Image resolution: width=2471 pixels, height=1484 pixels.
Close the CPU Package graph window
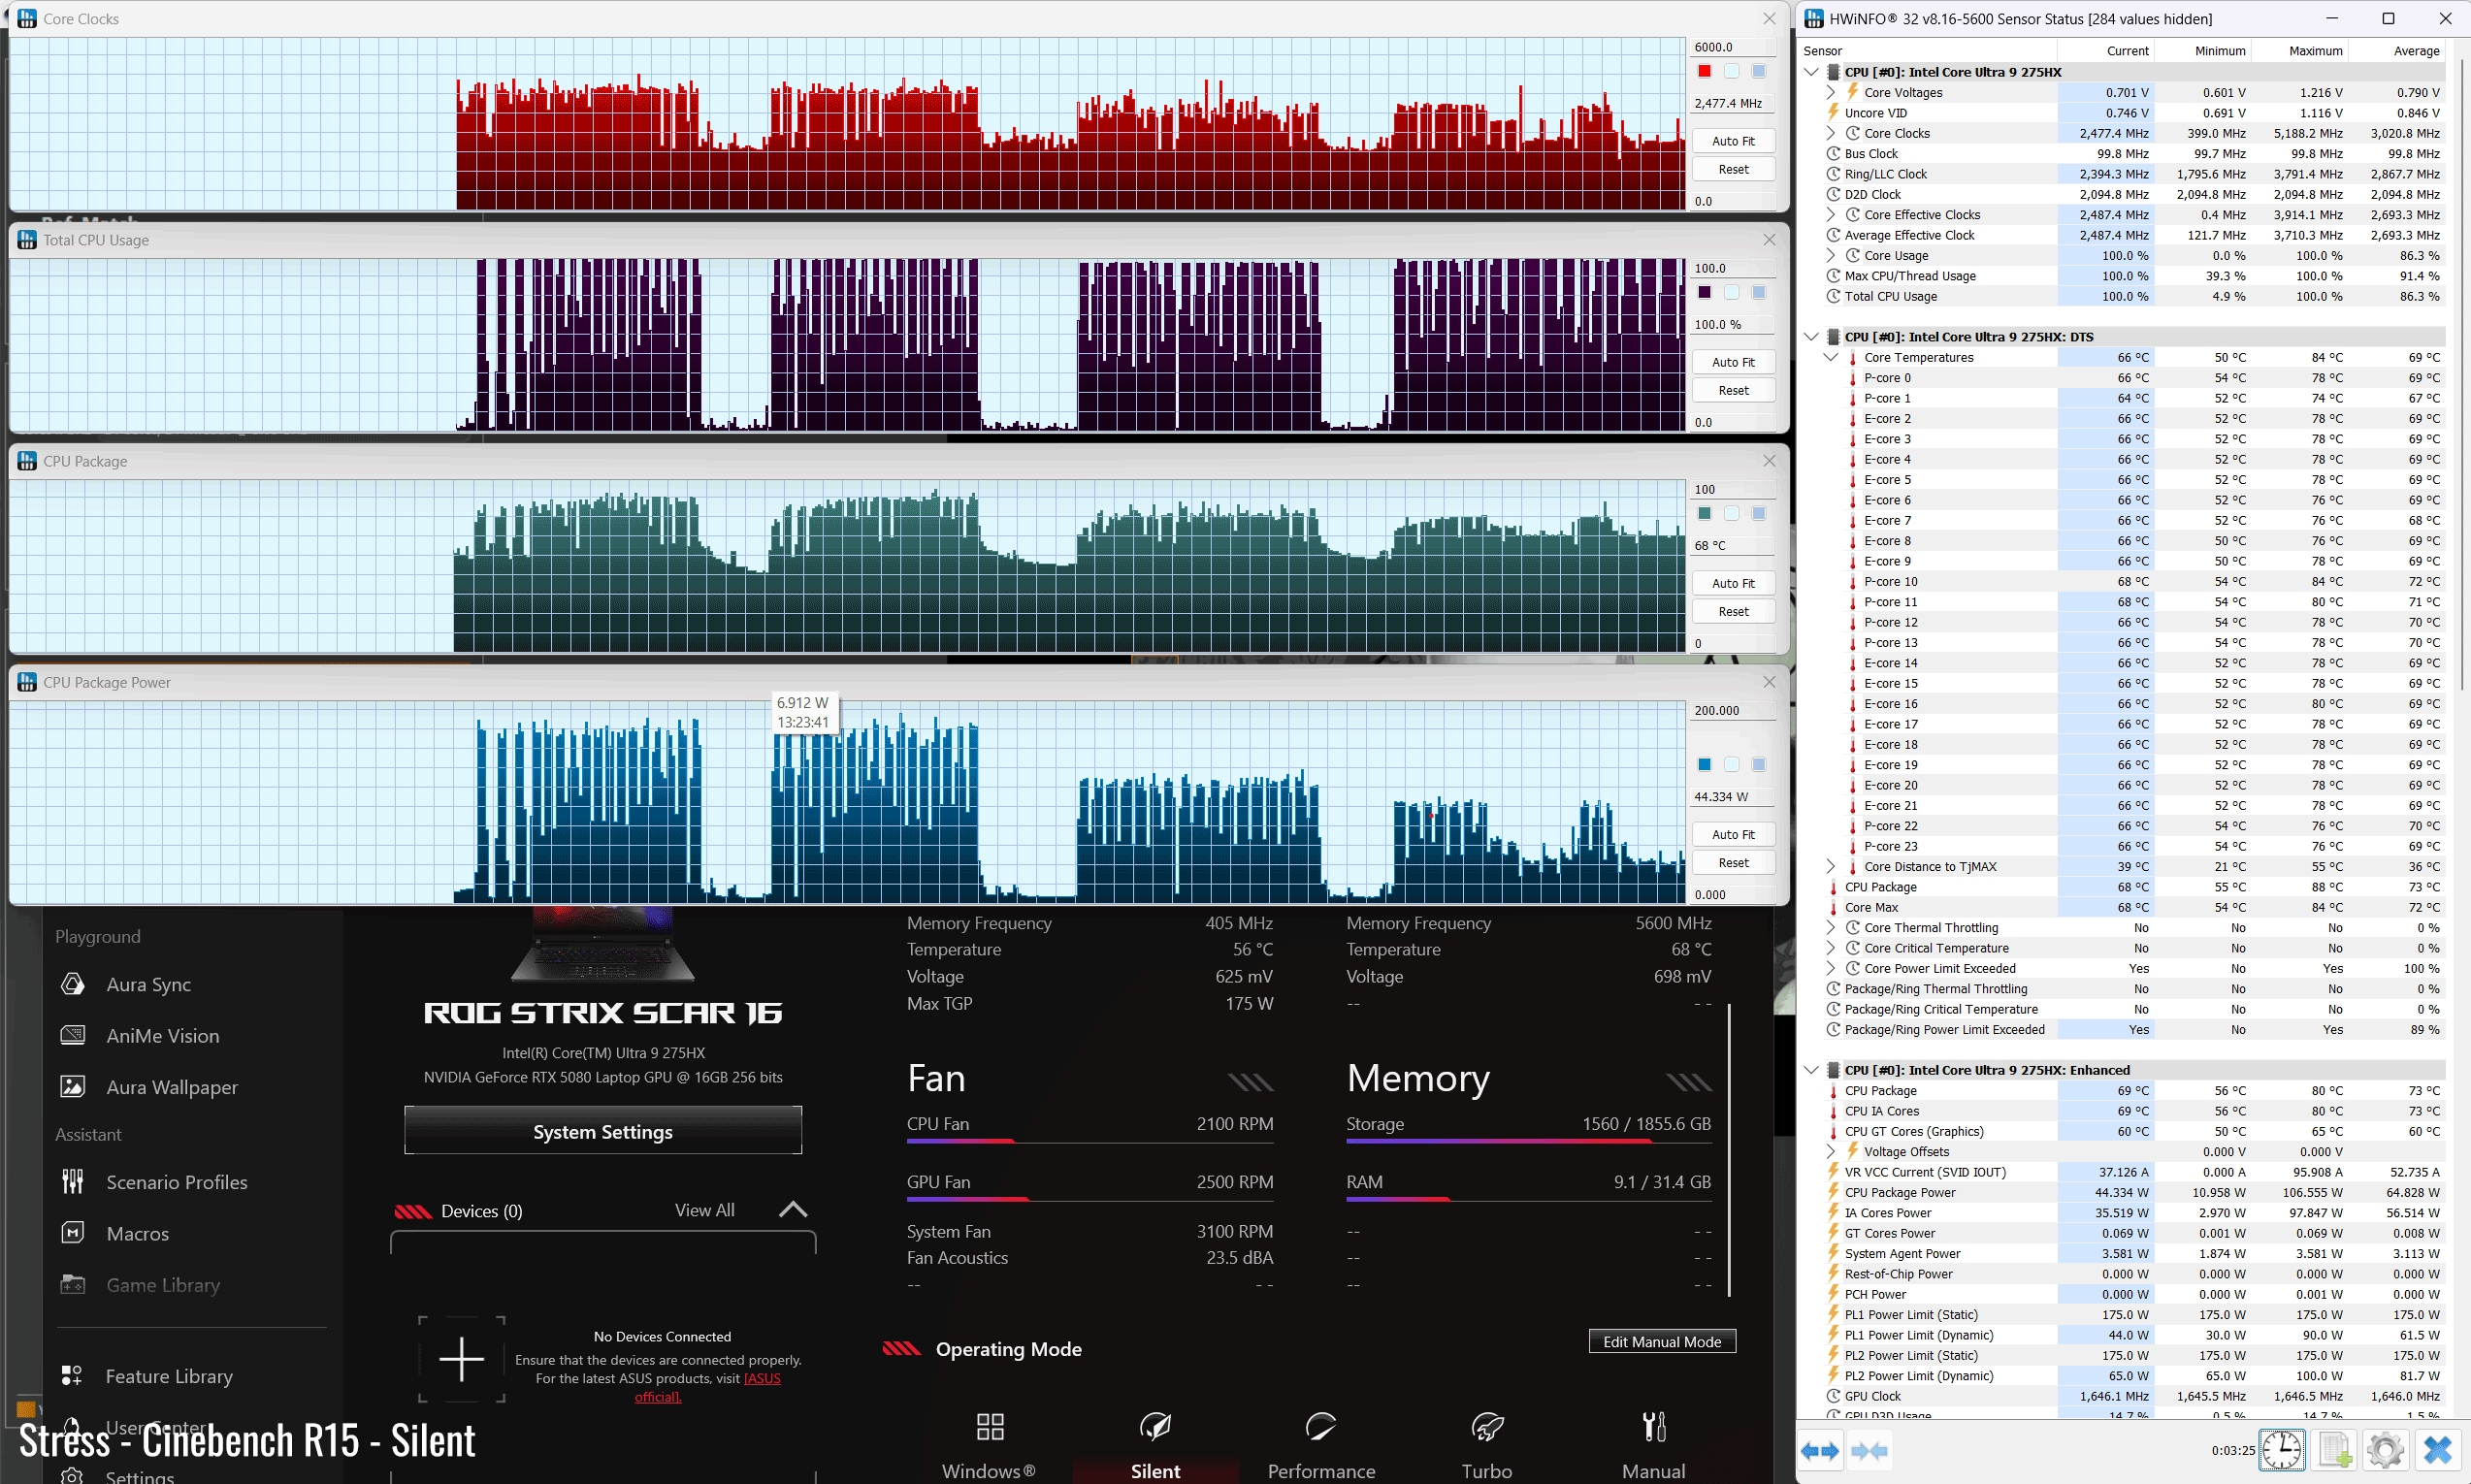[1769, 460]
